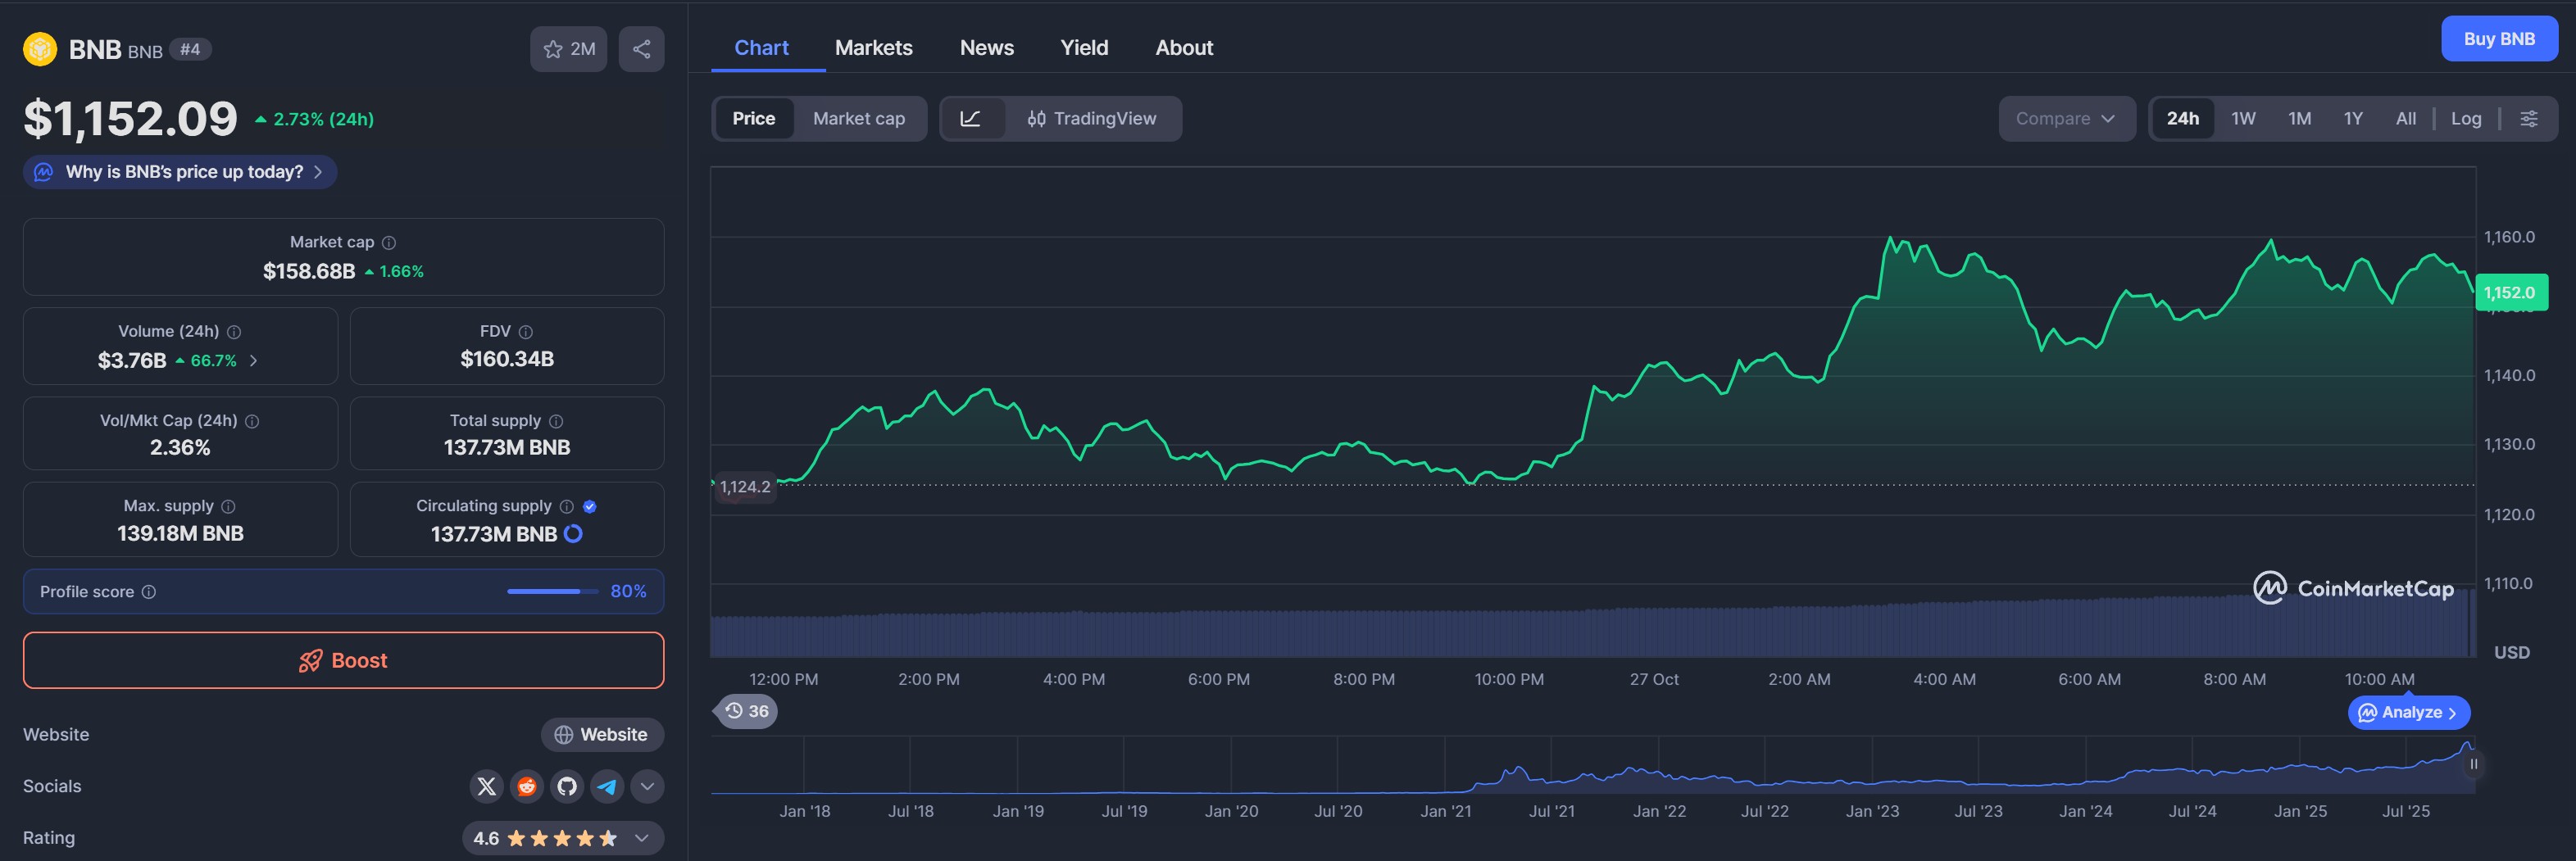Click the mini chart range slider handle
Image resolution: width=2576 pixels, height=861 pixels.
2473,764
